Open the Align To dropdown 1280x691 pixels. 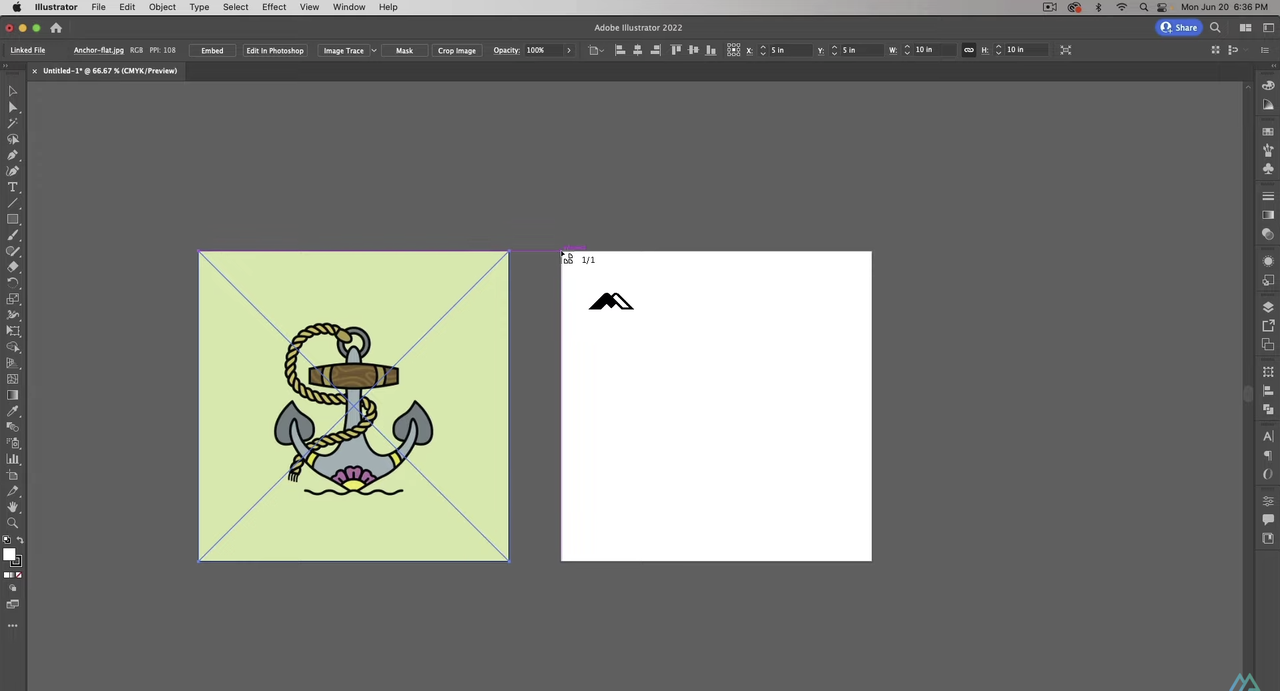click(x=595, y=50)
